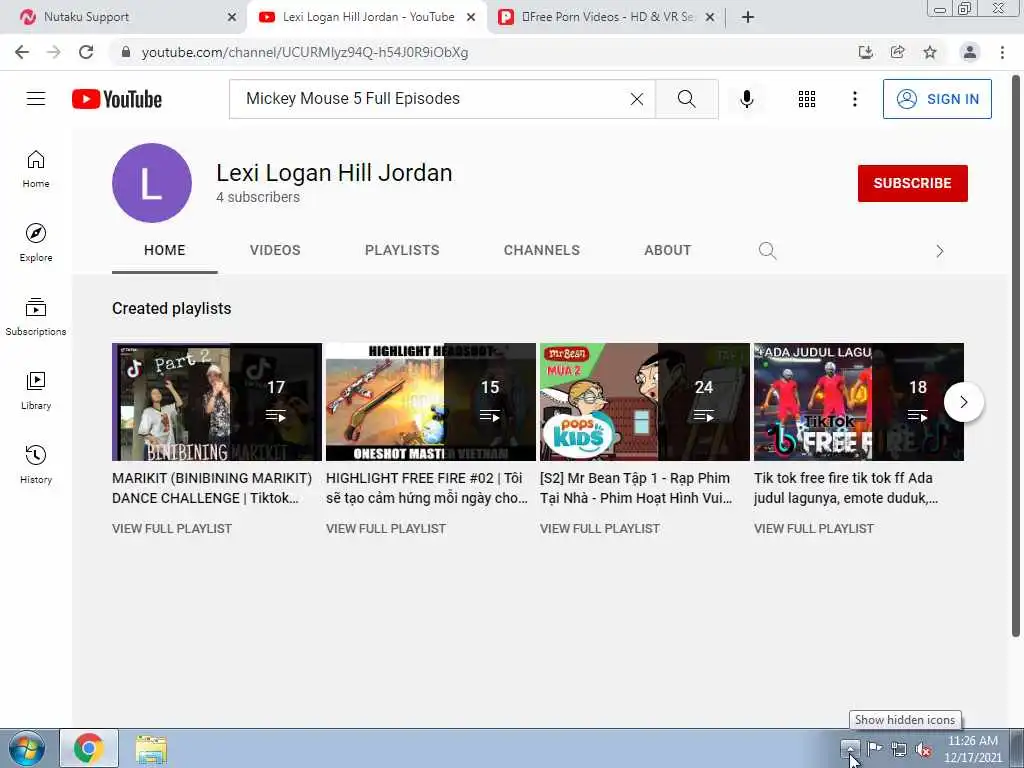Click the install app icon in address bar

(x=865, y=52)
